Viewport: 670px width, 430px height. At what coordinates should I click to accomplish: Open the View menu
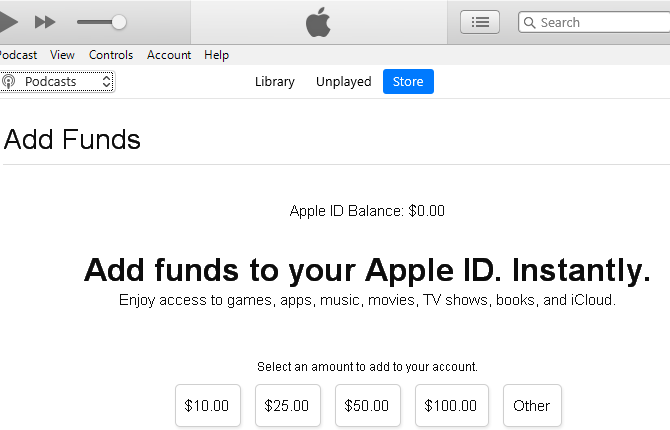click(x=62, y=55)
